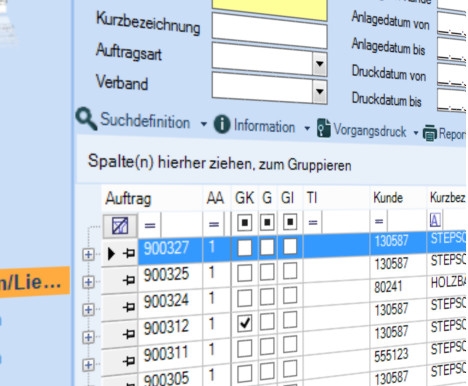The image size is (468, 386).
Task: Click the Information circle icon
Action: [x=221, y=124]
